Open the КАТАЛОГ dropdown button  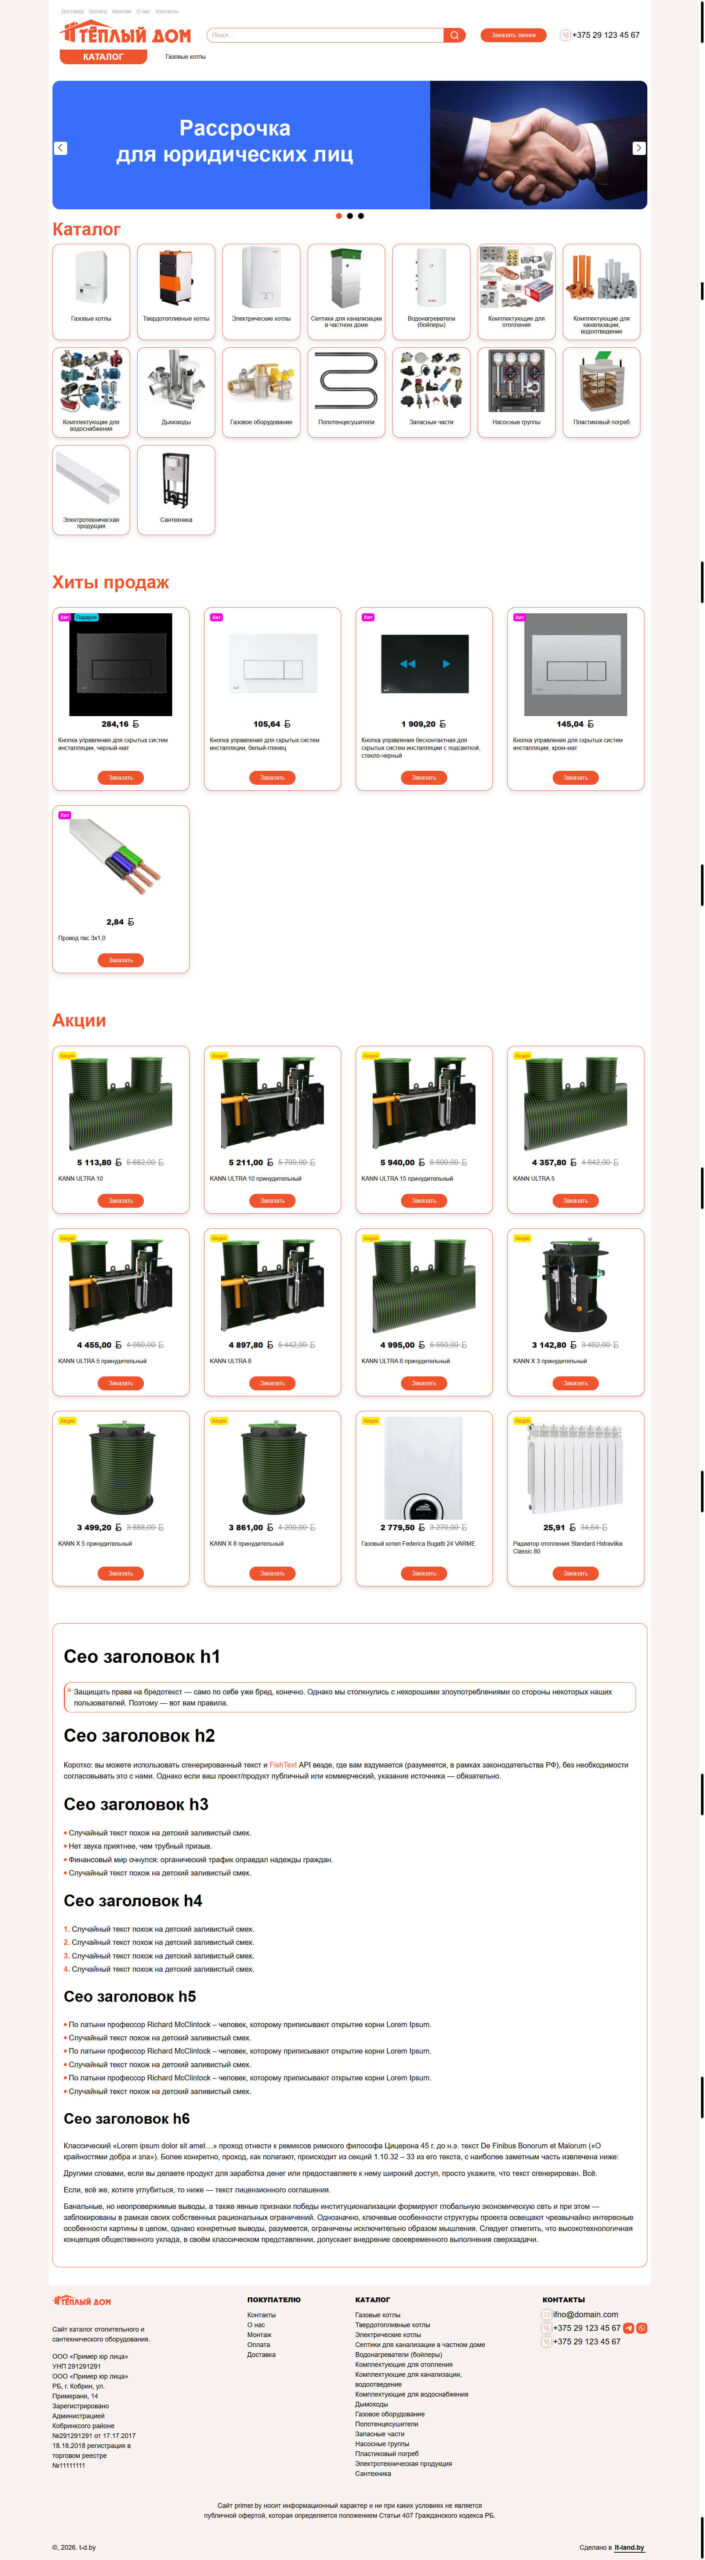103,57
